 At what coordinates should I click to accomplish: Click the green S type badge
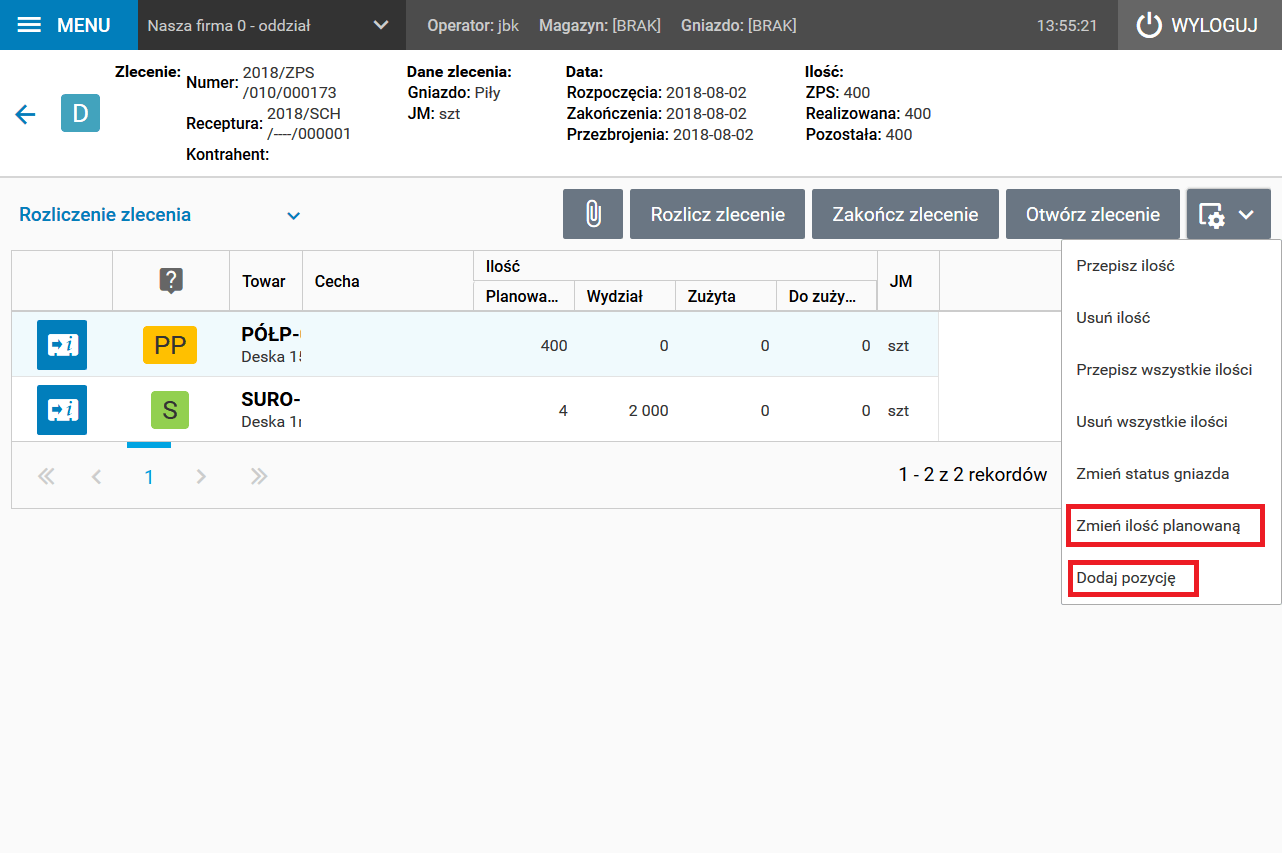pyautogui.click(x=170, y=410)
